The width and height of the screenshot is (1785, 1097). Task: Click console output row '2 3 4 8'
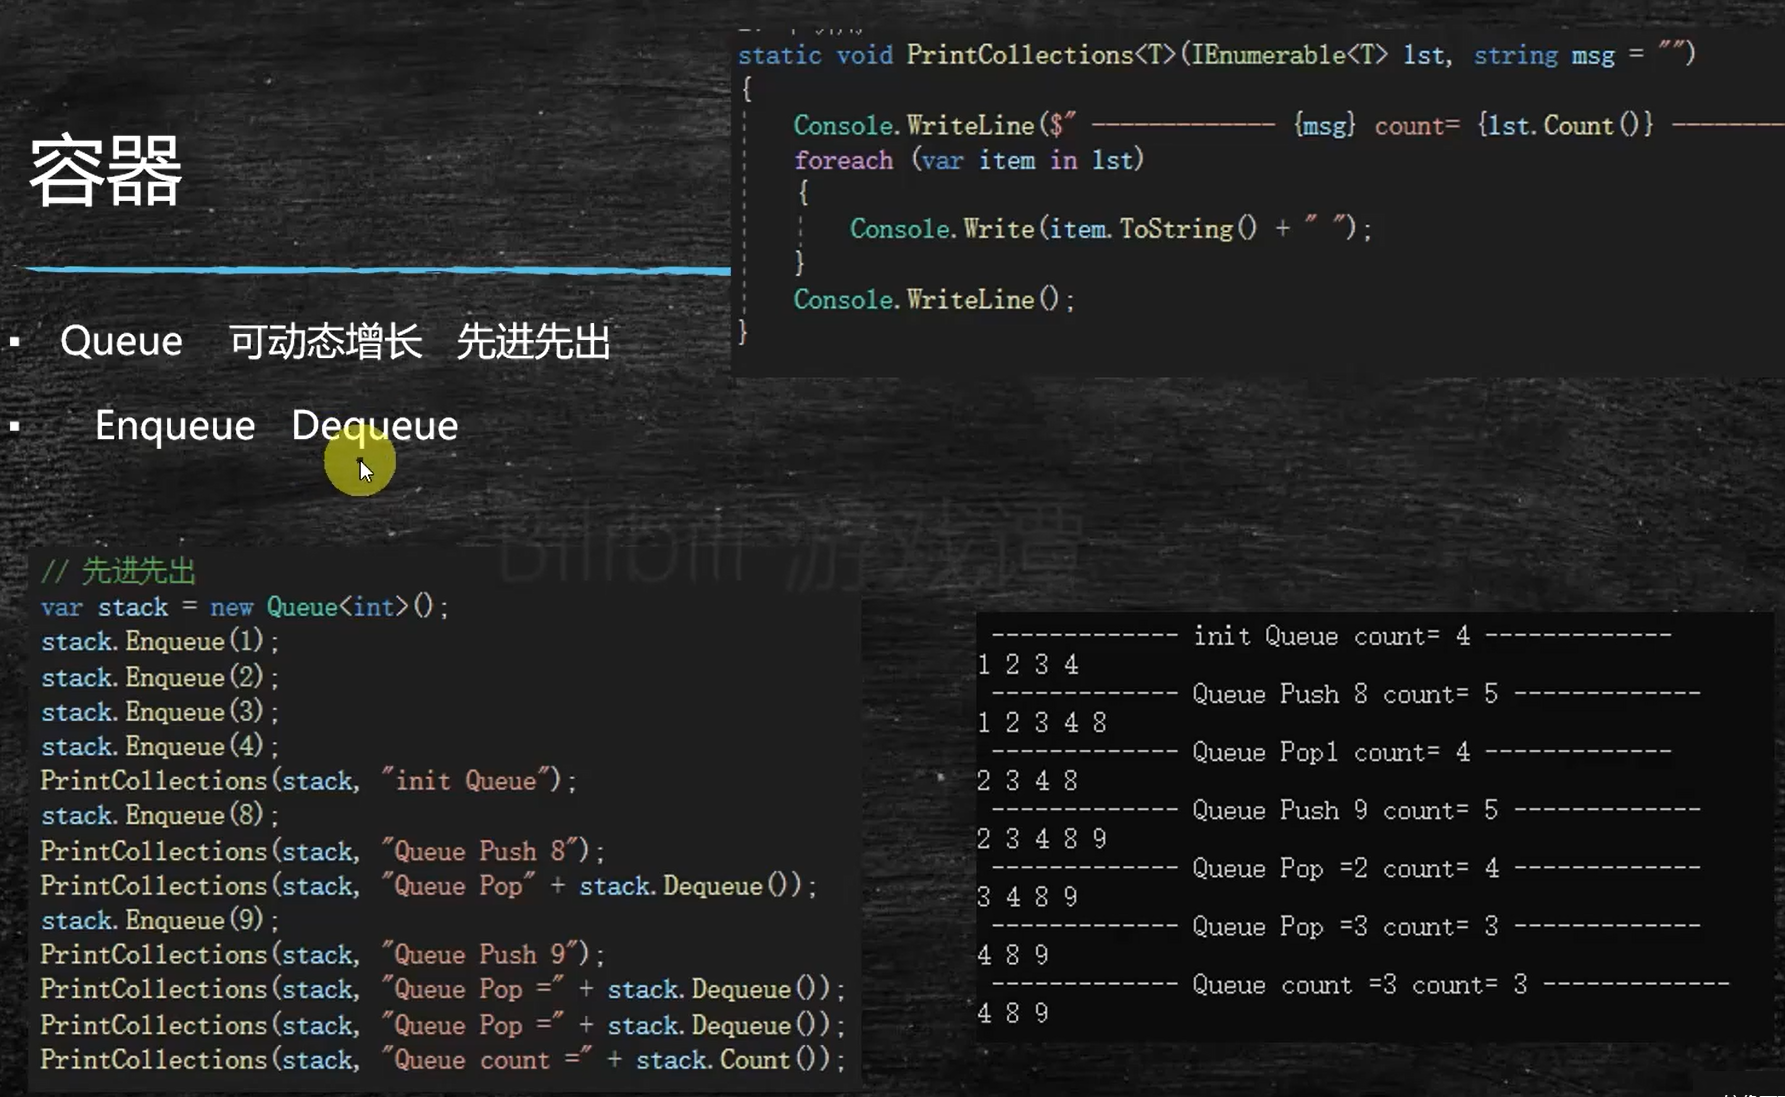1029,781
